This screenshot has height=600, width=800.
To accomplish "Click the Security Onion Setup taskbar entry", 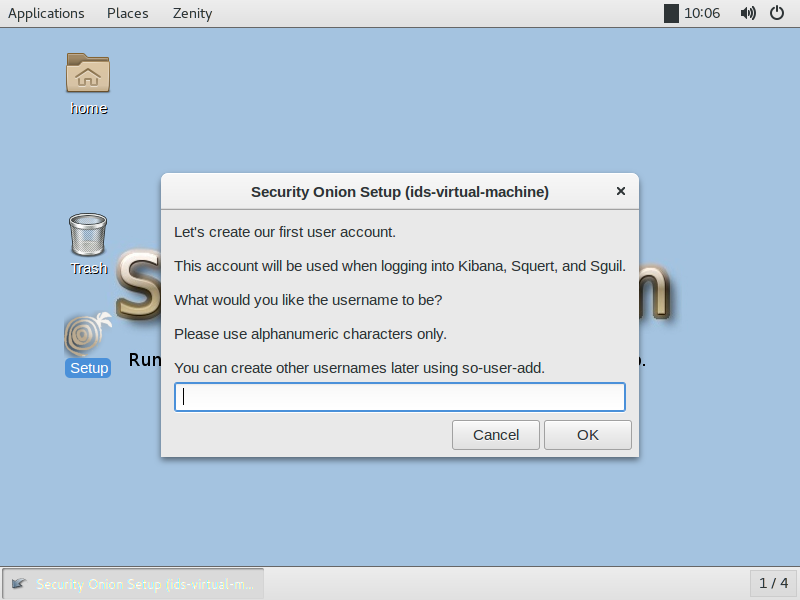I will tap(133, 583).
